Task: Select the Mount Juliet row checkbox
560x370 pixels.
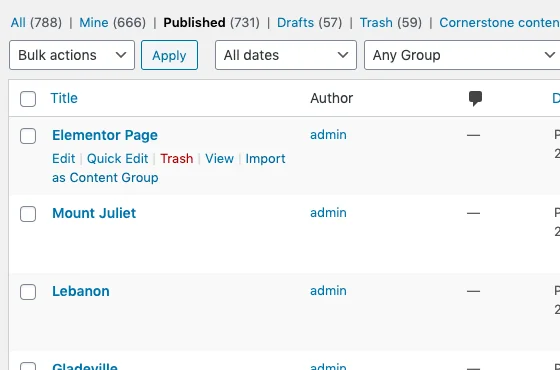Action: [28, 214]
